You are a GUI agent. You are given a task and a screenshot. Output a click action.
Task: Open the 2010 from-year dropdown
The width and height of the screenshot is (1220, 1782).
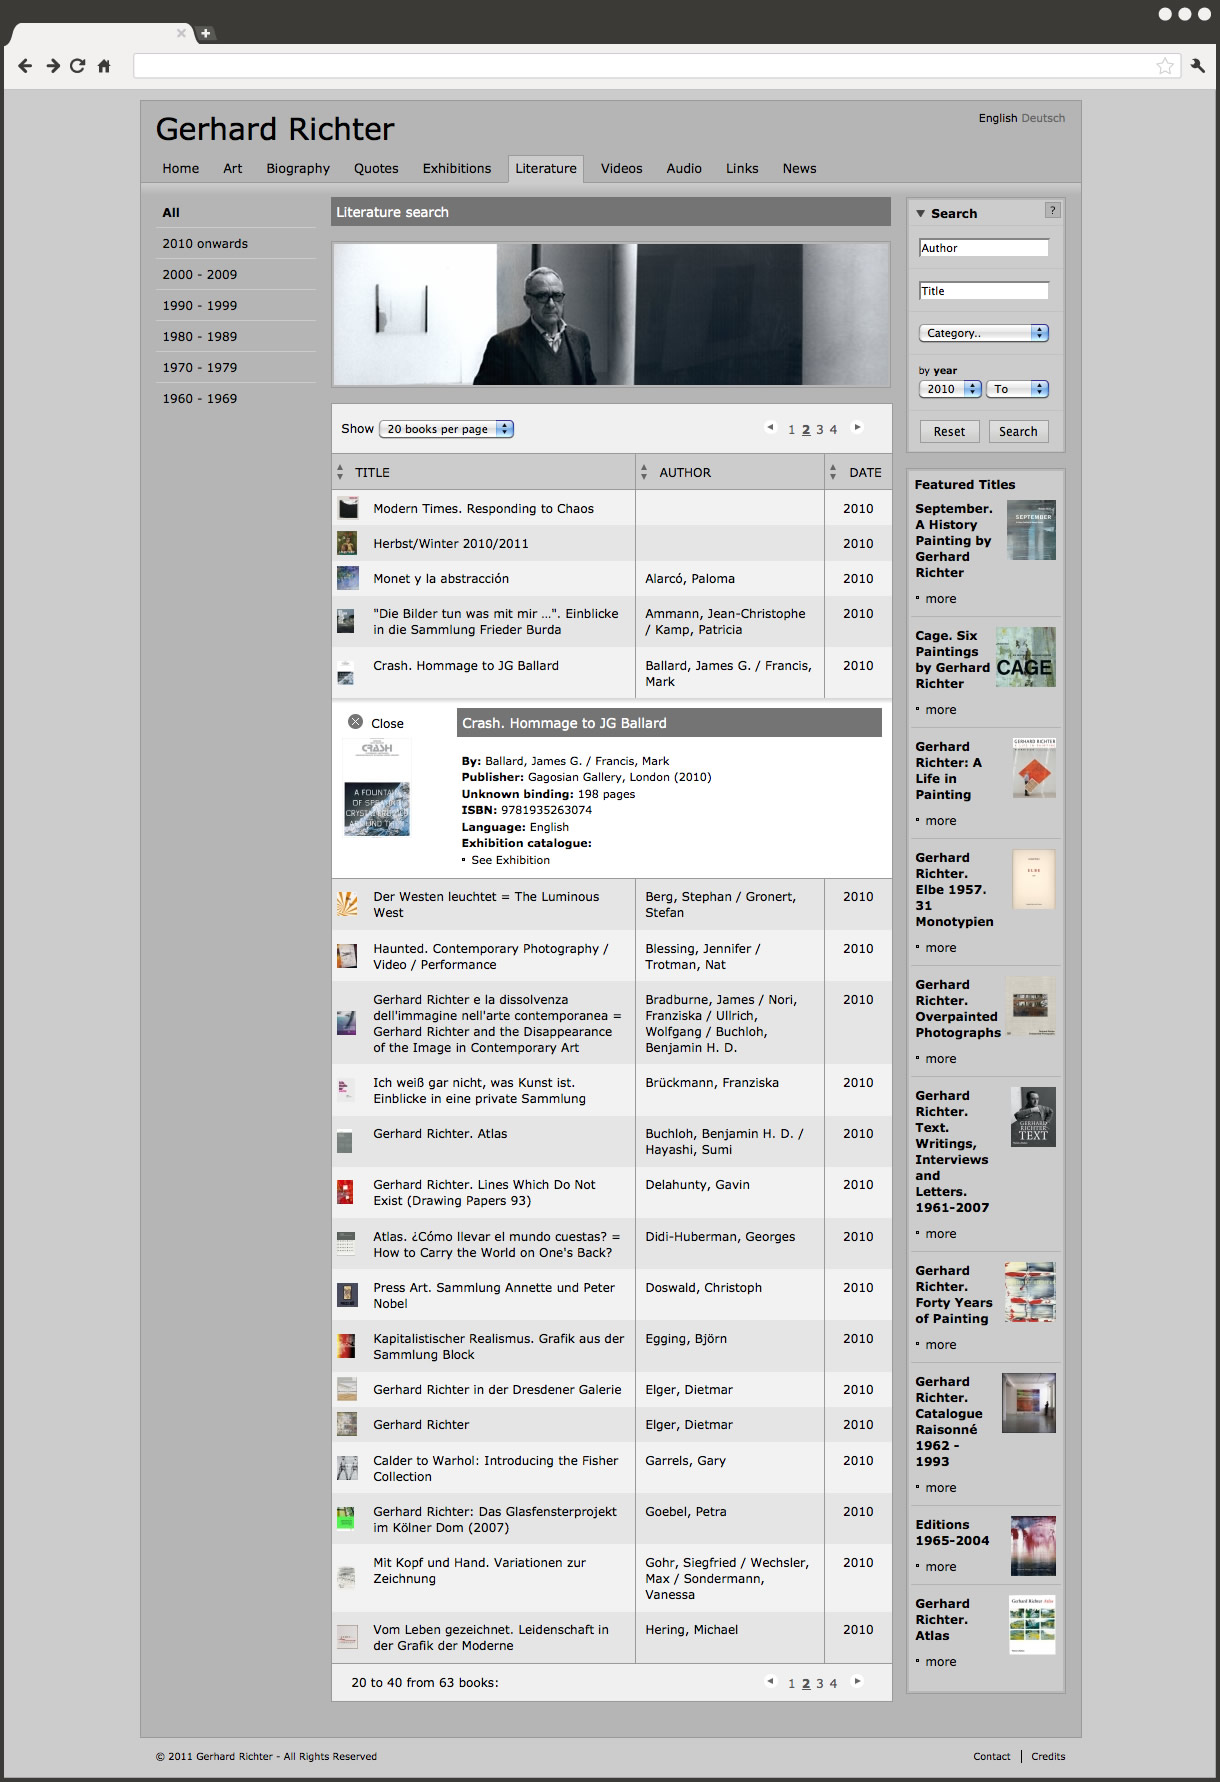coord(949,389)
